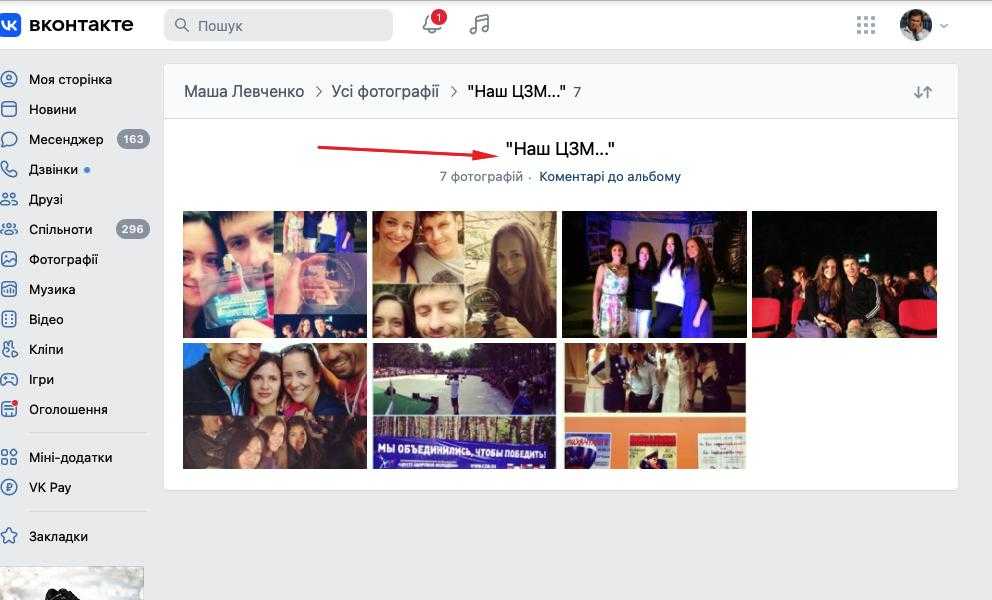Go to Маша Левченко breadcrumb
992x600 pixels.
click(x=244, y=92)
